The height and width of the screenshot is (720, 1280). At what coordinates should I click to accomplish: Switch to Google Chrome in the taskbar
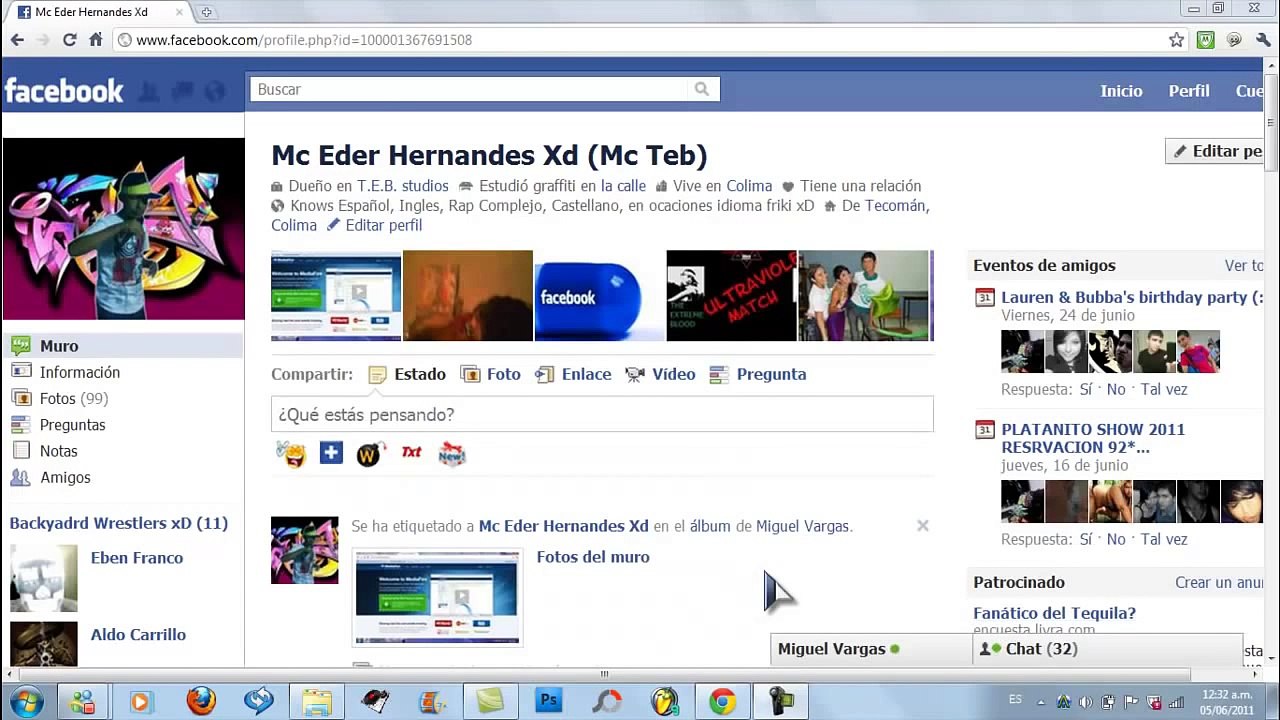723,701
